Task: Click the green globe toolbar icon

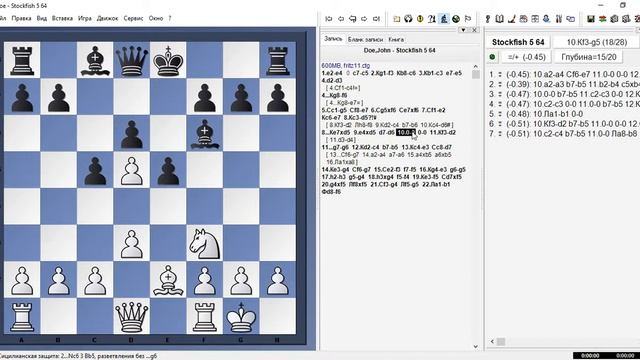Action: [x=456, y=19]
